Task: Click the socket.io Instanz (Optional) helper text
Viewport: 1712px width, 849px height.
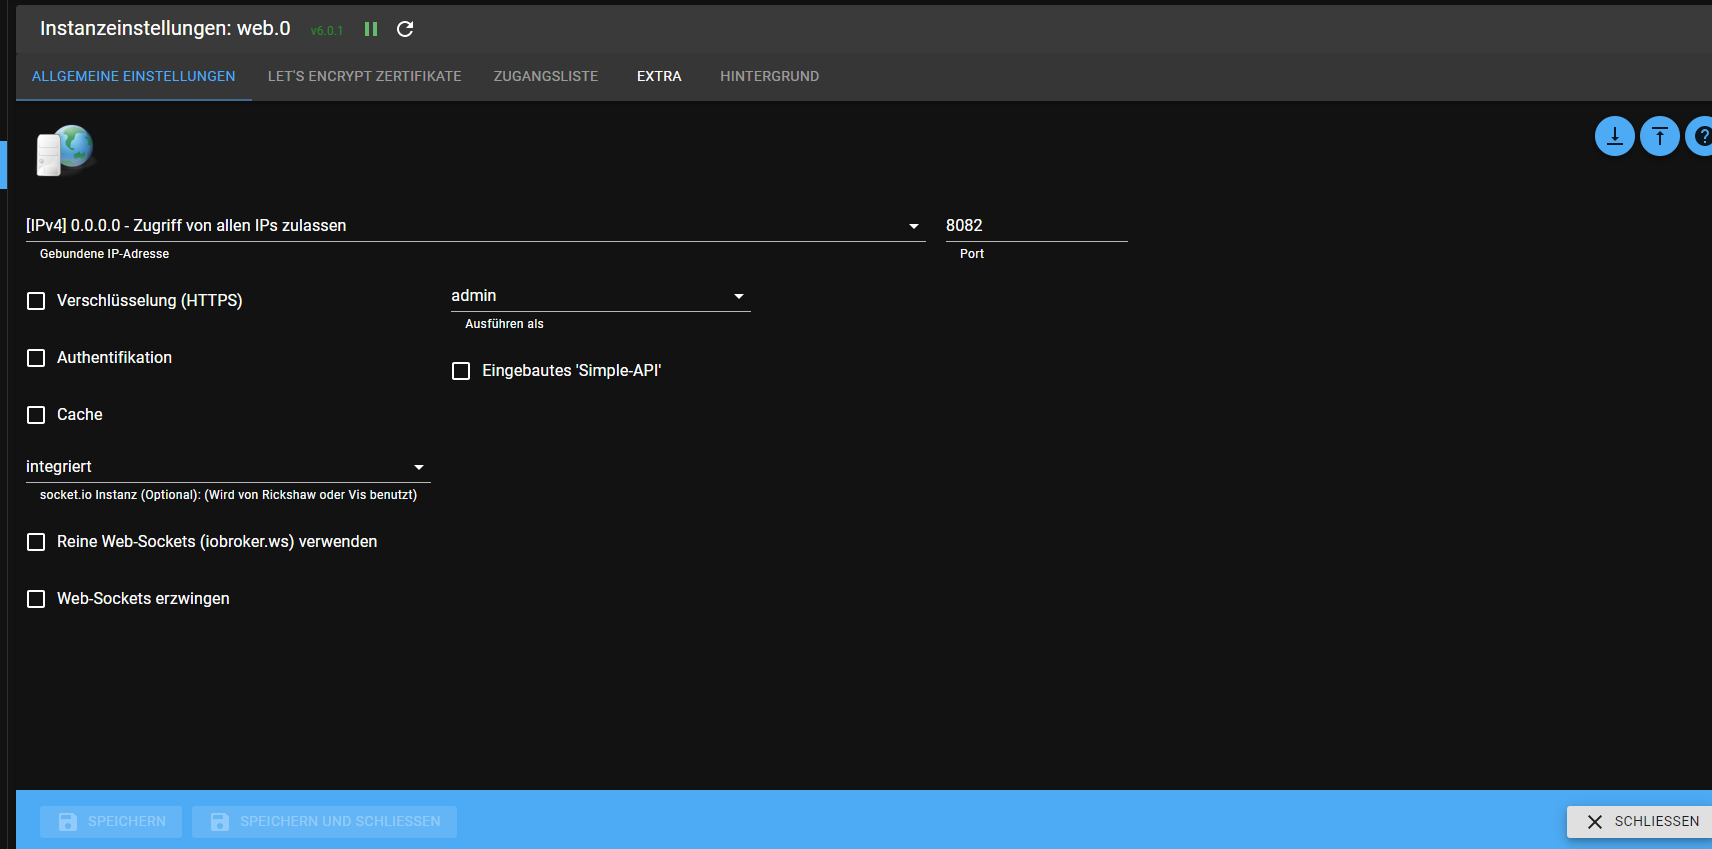Action: click(228, 495)
